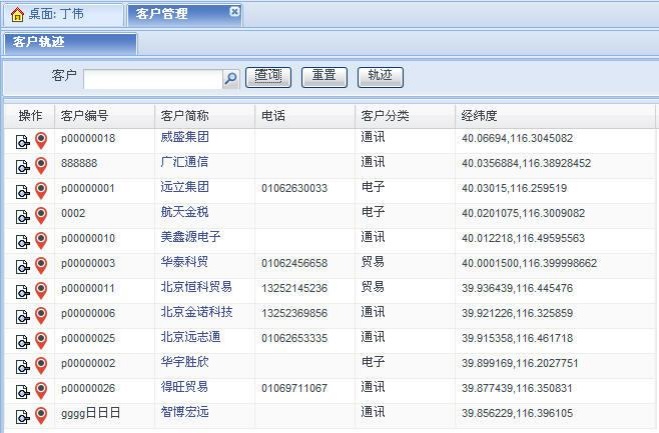Click the map pin icon for 远立集团 row

coord(41,191)
